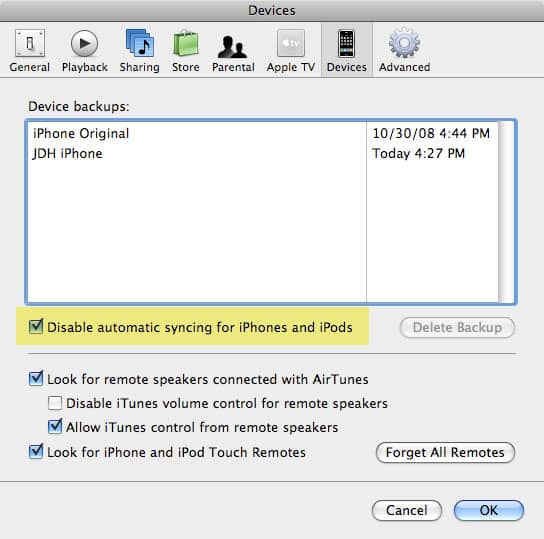
Task: Open the Parental controls icon
Action: [x=232, y=46]
